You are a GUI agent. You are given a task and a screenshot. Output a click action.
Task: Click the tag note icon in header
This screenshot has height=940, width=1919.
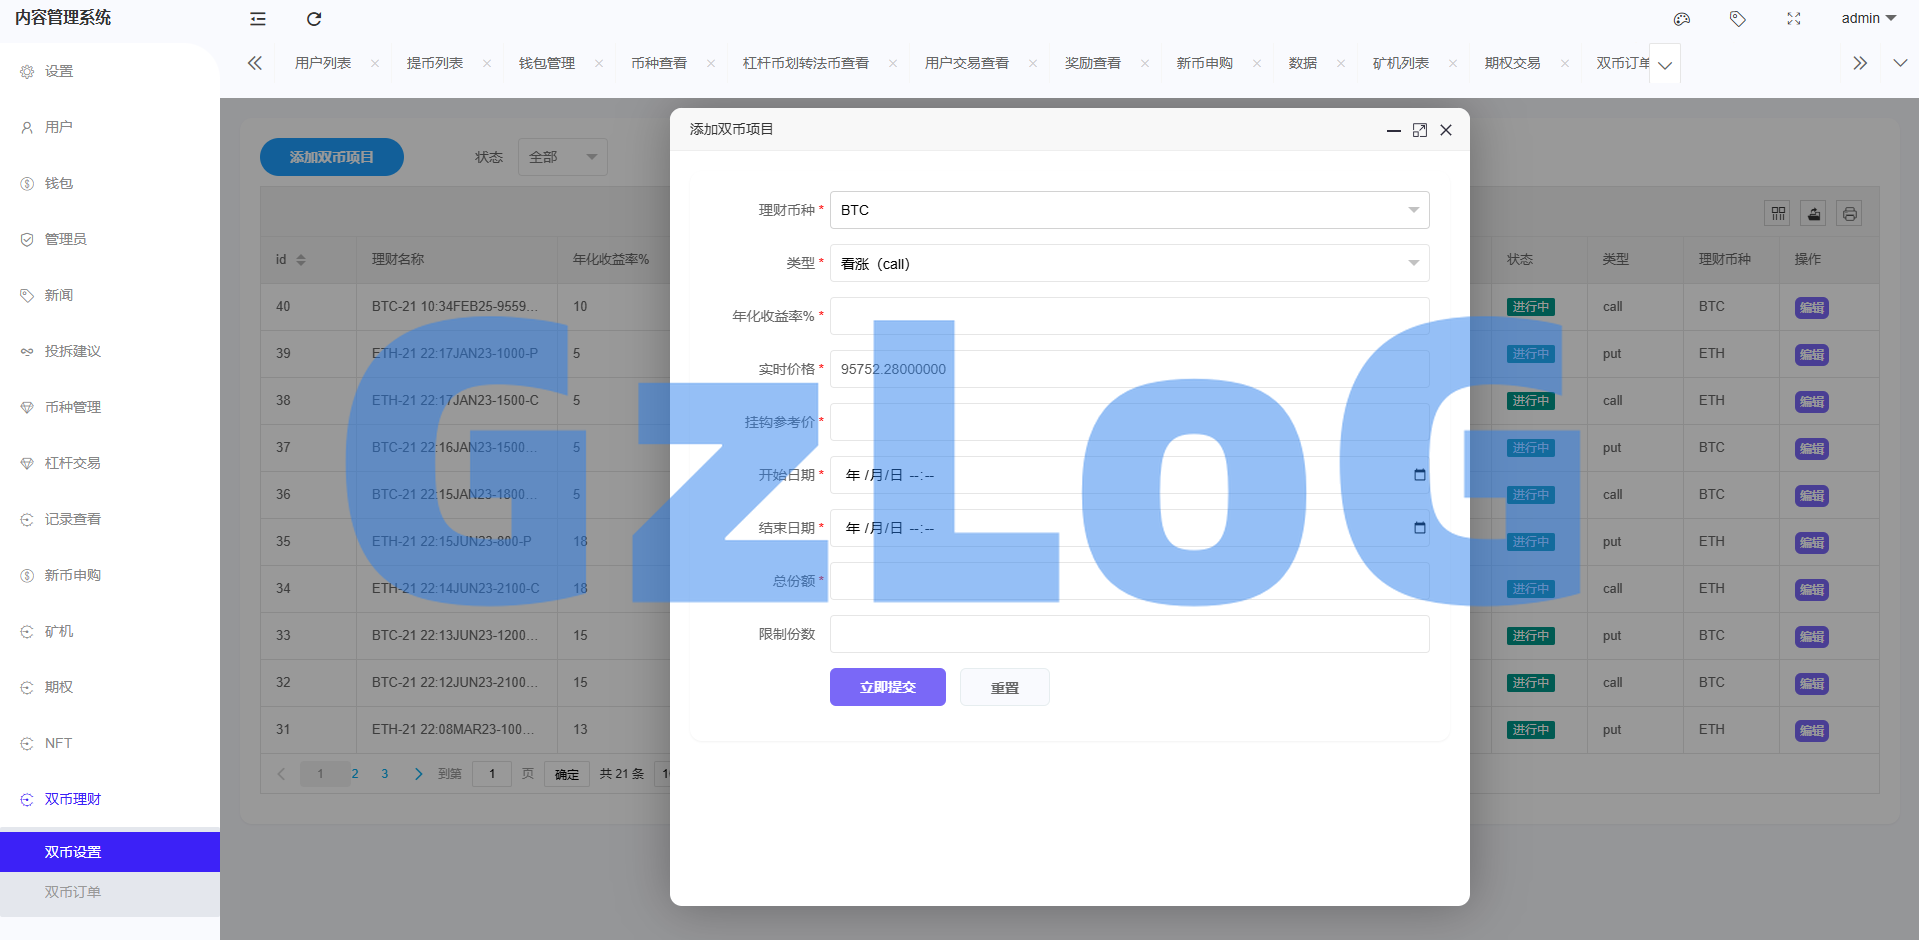coord(1738,19)
